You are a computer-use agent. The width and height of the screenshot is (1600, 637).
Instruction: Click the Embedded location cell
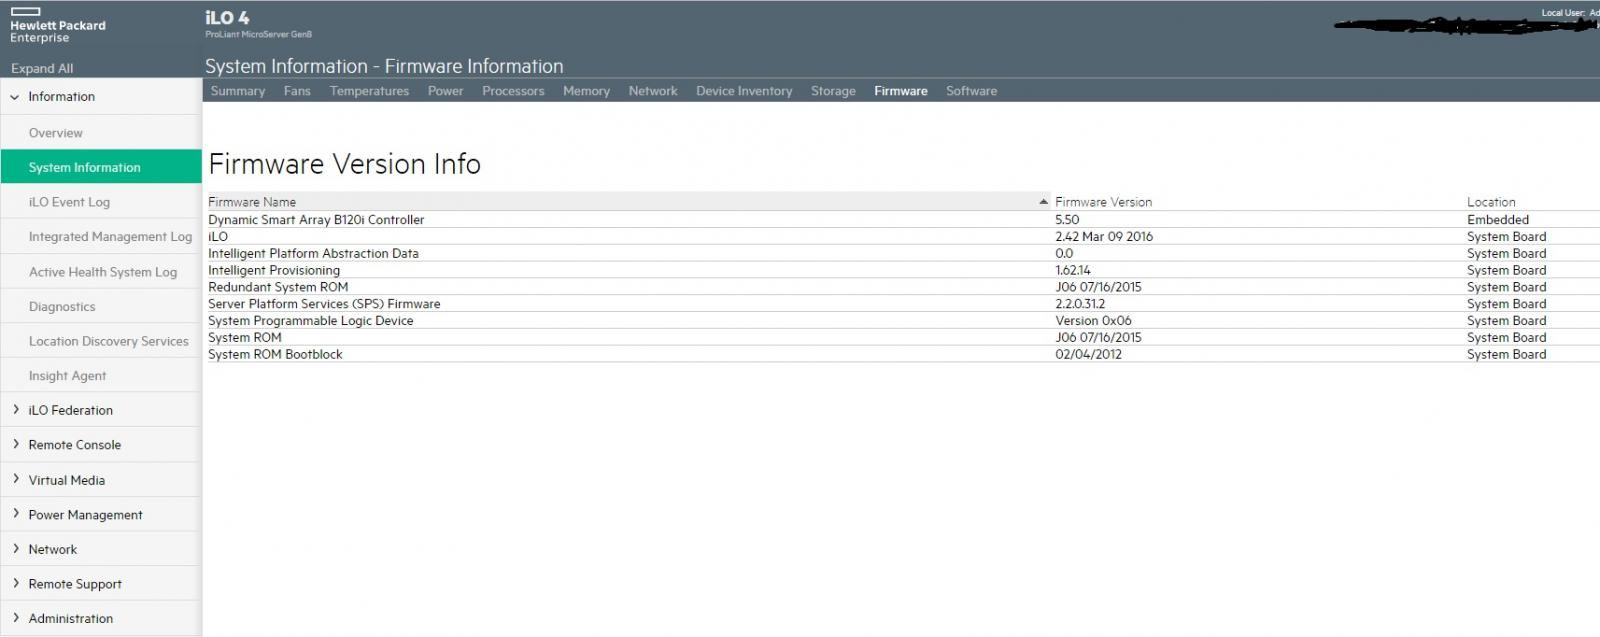[1498, 220]
